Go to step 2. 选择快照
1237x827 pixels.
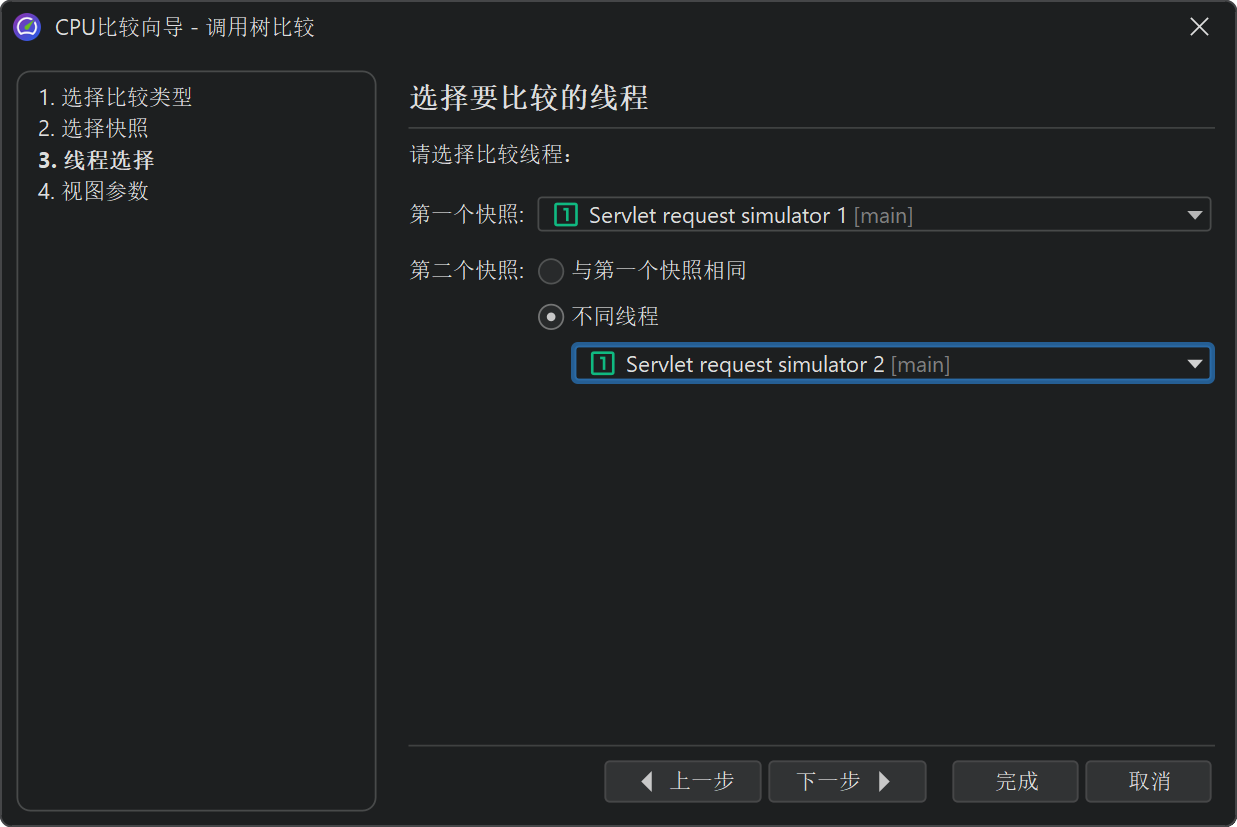pos(93,129)
